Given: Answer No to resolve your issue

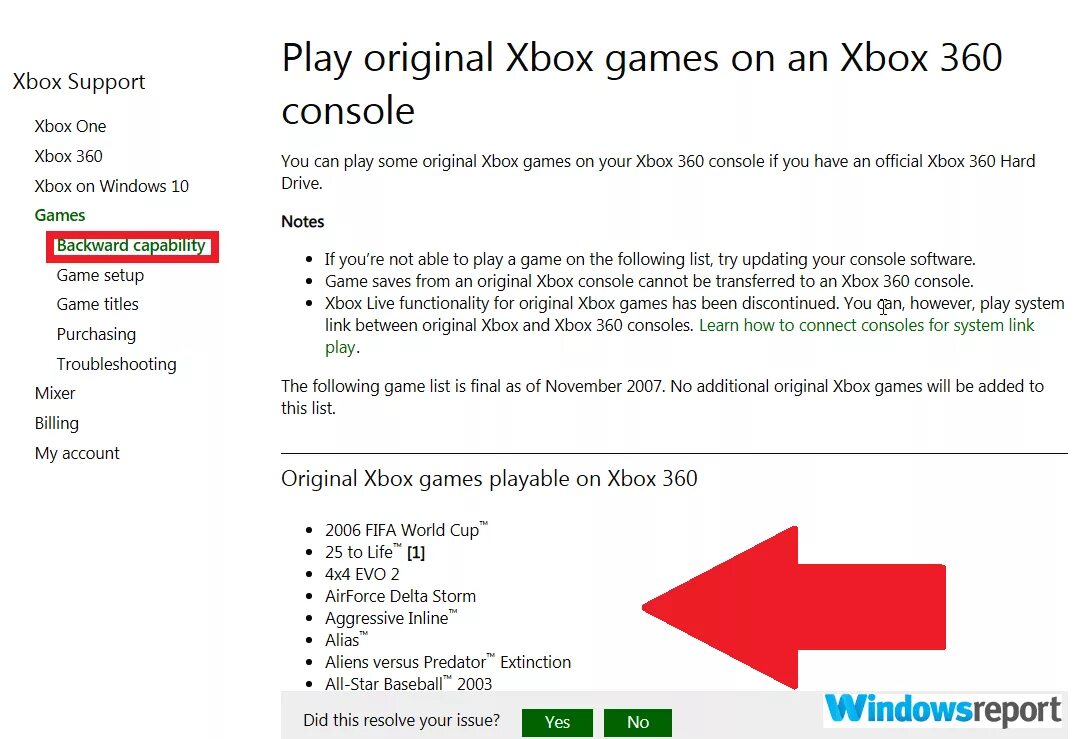Looking at the screenshot, I should coord(637,722).
